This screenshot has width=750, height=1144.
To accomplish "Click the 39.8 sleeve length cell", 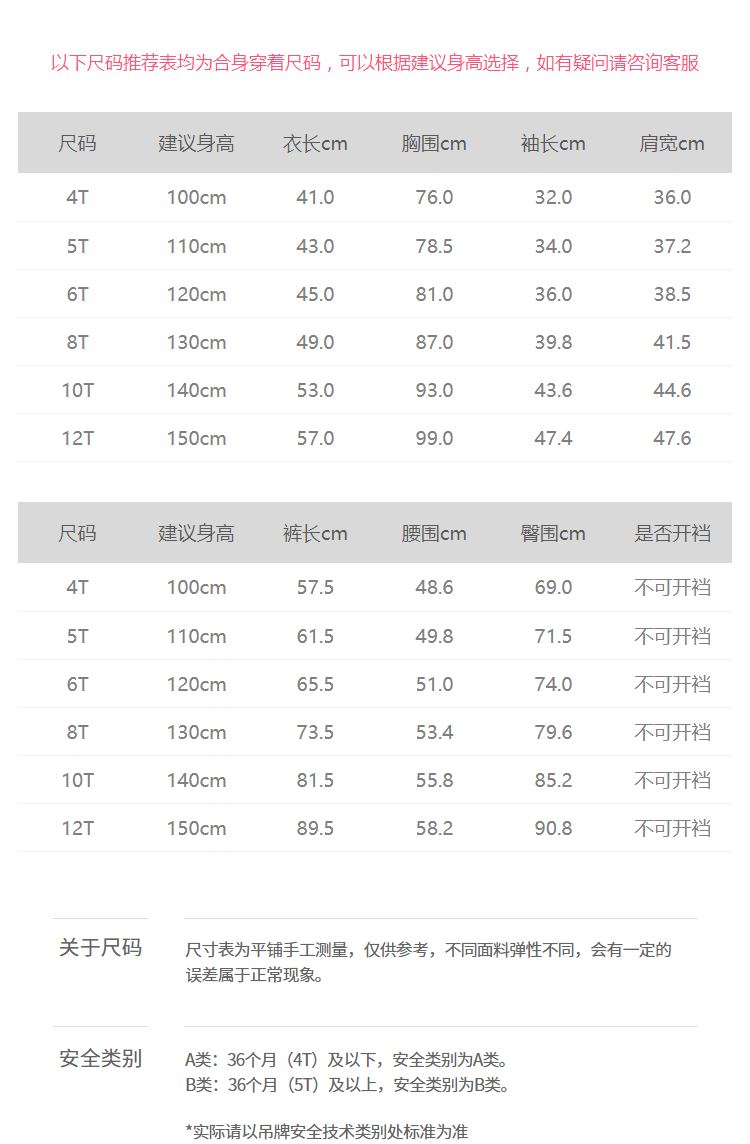I will [x=553, y=342].
